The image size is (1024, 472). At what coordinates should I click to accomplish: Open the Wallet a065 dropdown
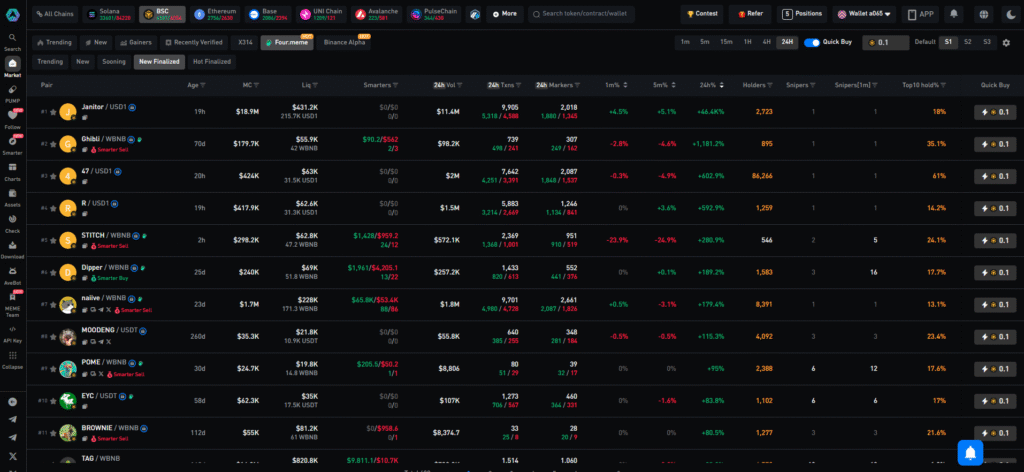coord(865,14)
